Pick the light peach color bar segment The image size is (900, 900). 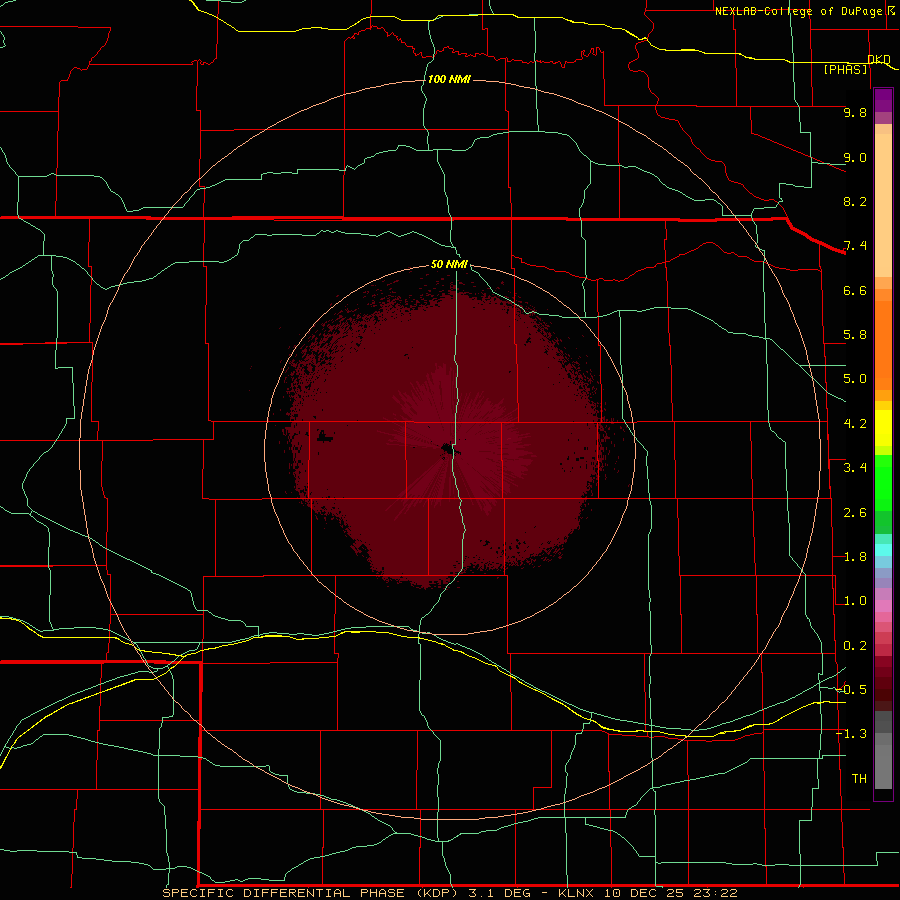point(883,205)
